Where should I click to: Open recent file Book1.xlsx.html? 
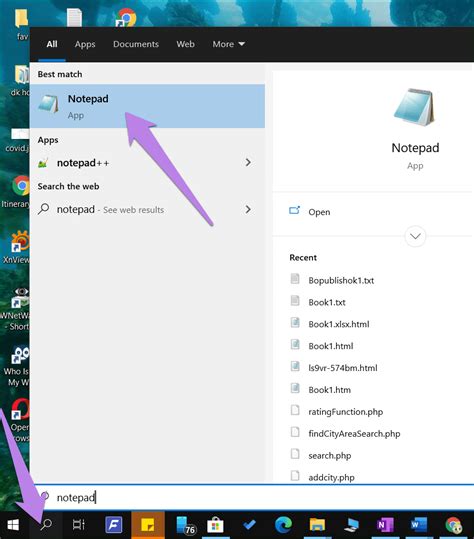click(x=339, y=324)
